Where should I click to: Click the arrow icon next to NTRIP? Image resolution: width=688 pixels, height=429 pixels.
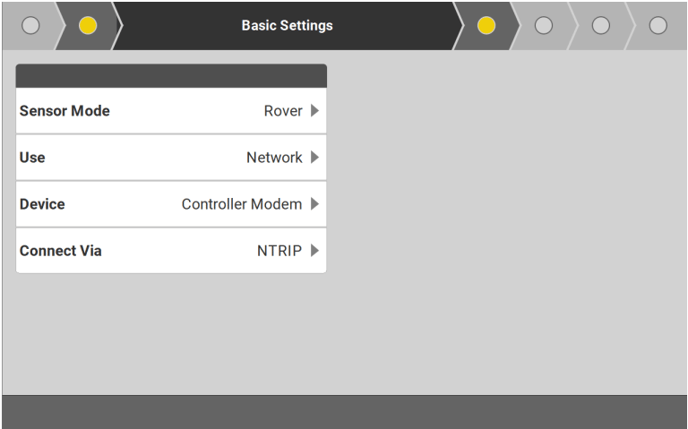pos(315,250)
